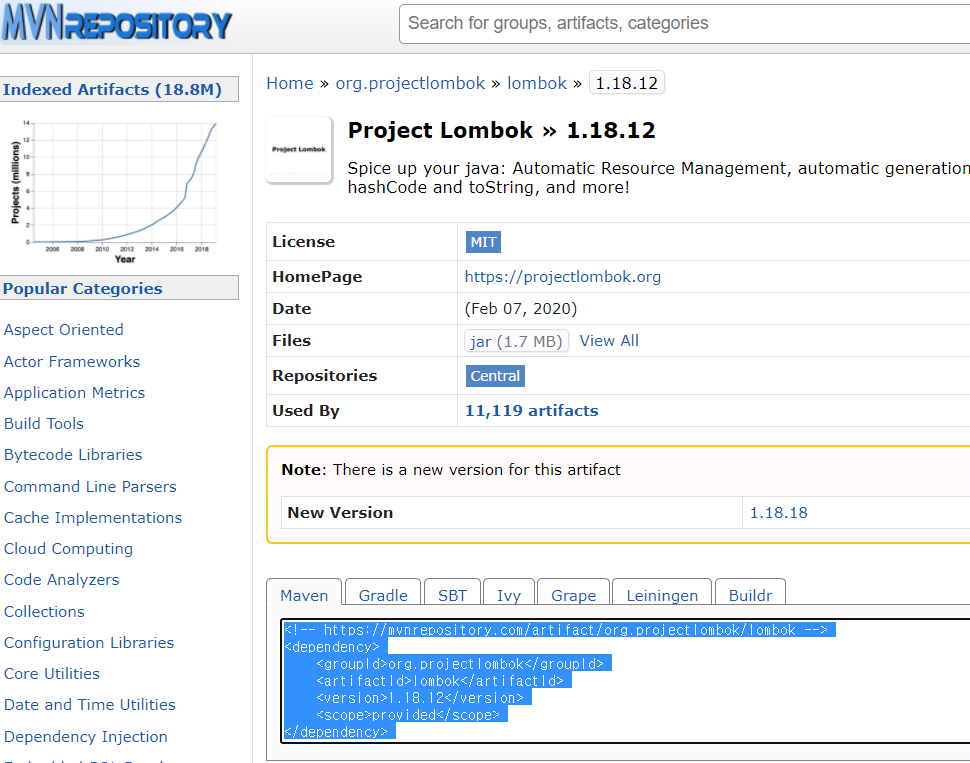Viewport: 970px width, 763px height.
Task: Open the Date and Time Utilities category
Action: point(90,704)
